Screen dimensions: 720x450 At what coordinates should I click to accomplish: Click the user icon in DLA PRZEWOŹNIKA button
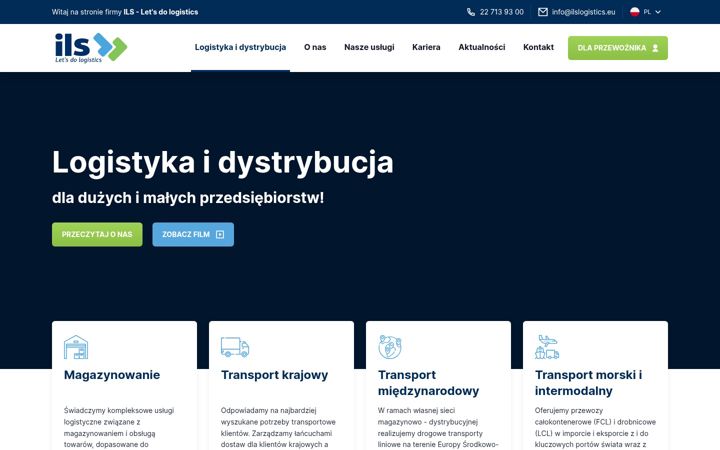click(655, 48)
